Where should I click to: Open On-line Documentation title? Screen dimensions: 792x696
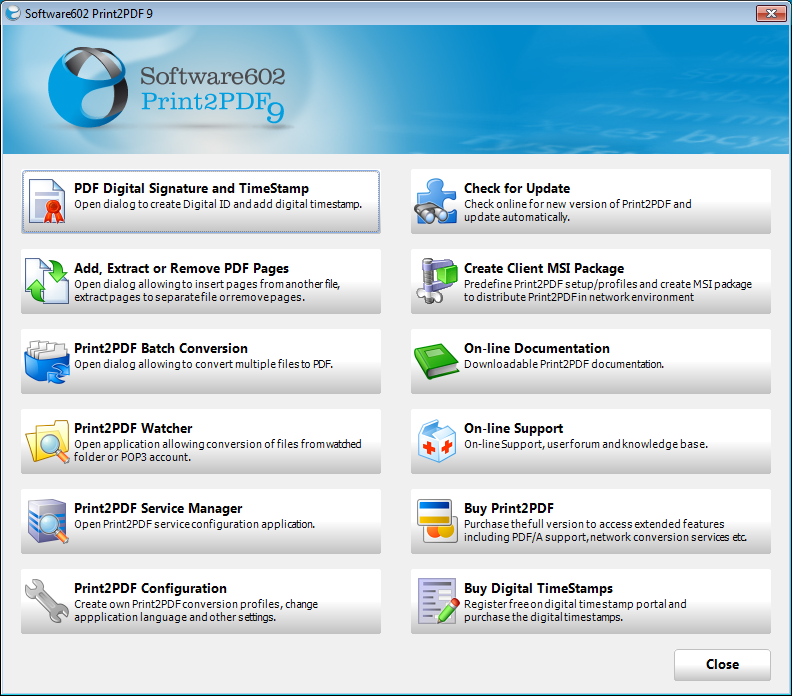pos(537,349)
